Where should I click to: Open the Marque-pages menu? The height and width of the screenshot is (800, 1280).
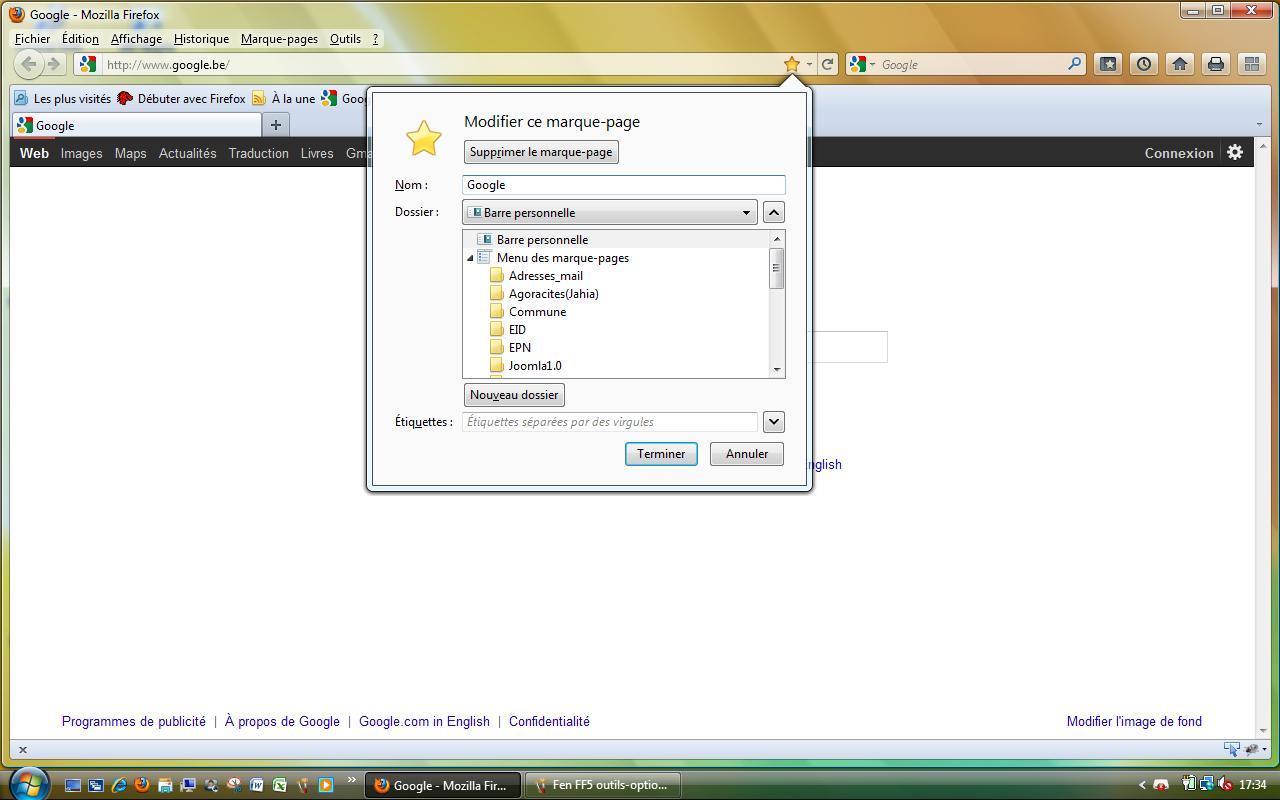tap(279, 39)
